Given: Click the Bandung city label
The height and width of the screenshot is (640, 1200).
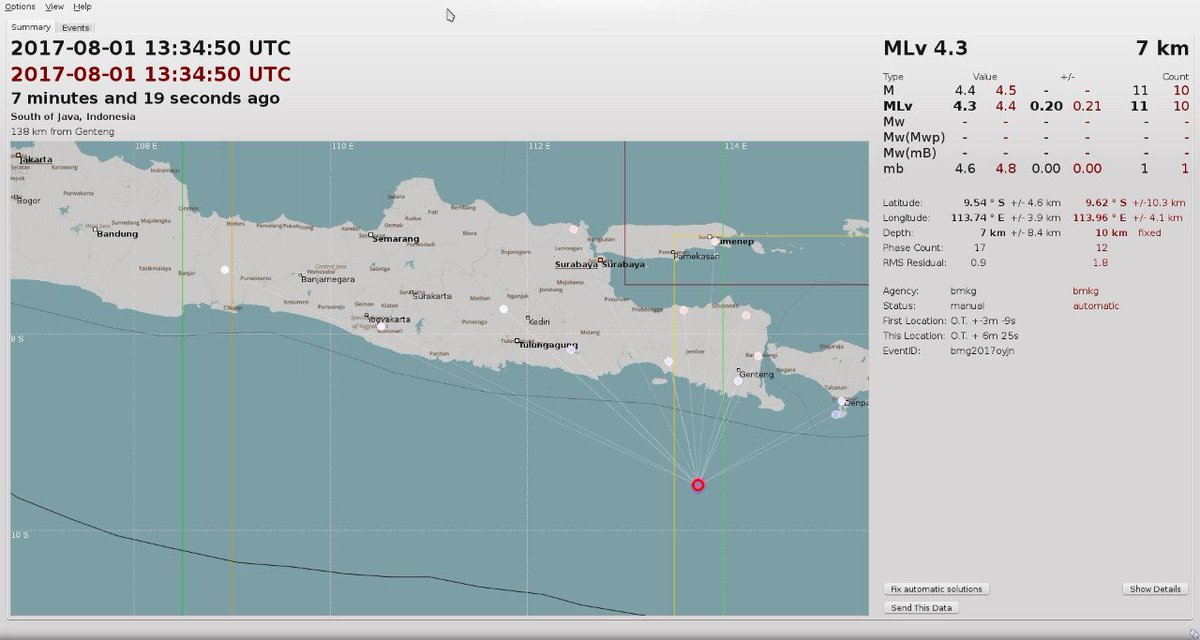Looking at the screenshot, I should tap(117, 234).
